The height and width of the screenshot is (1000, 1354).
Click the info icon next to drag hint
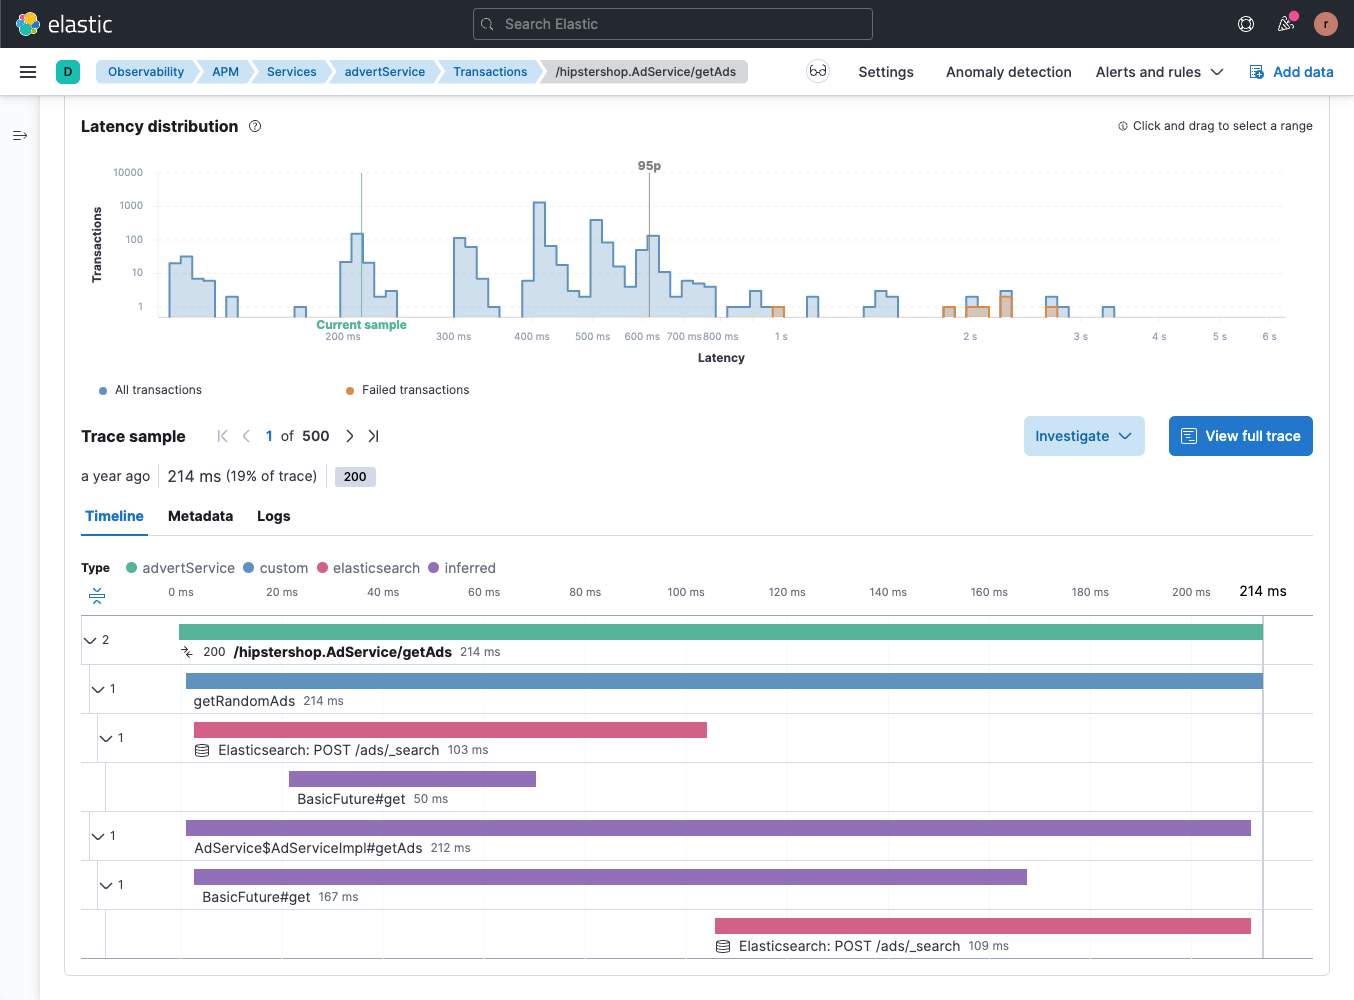1123,126
